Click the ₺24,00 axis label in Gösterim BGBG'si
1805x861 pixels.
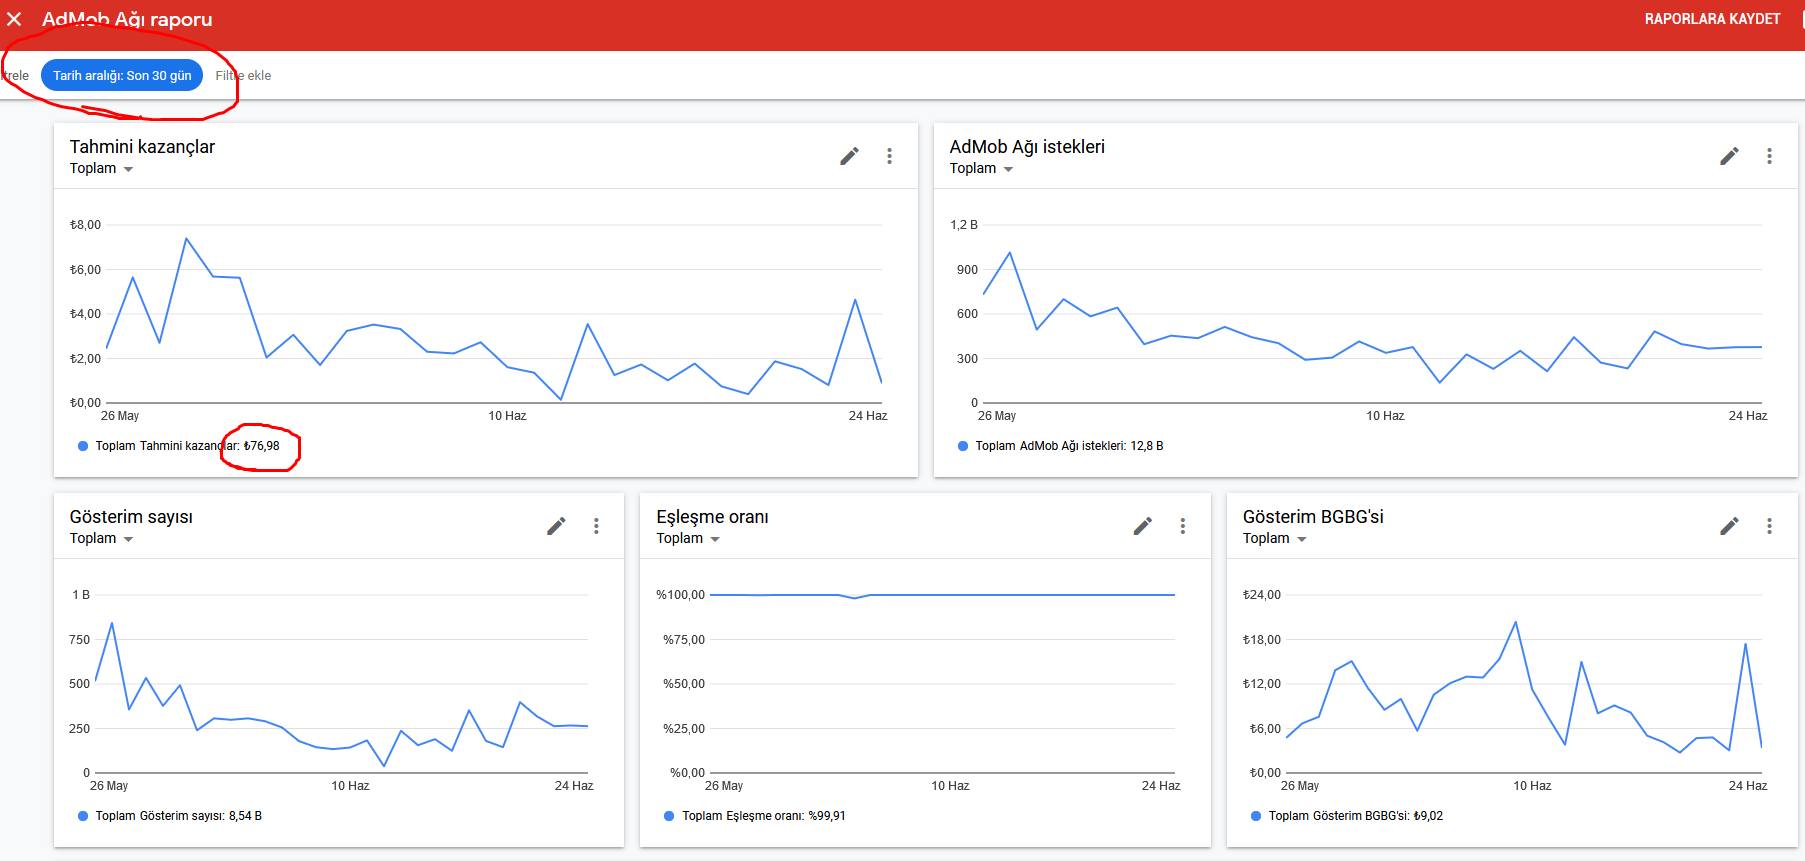[x=1262, y=595]
